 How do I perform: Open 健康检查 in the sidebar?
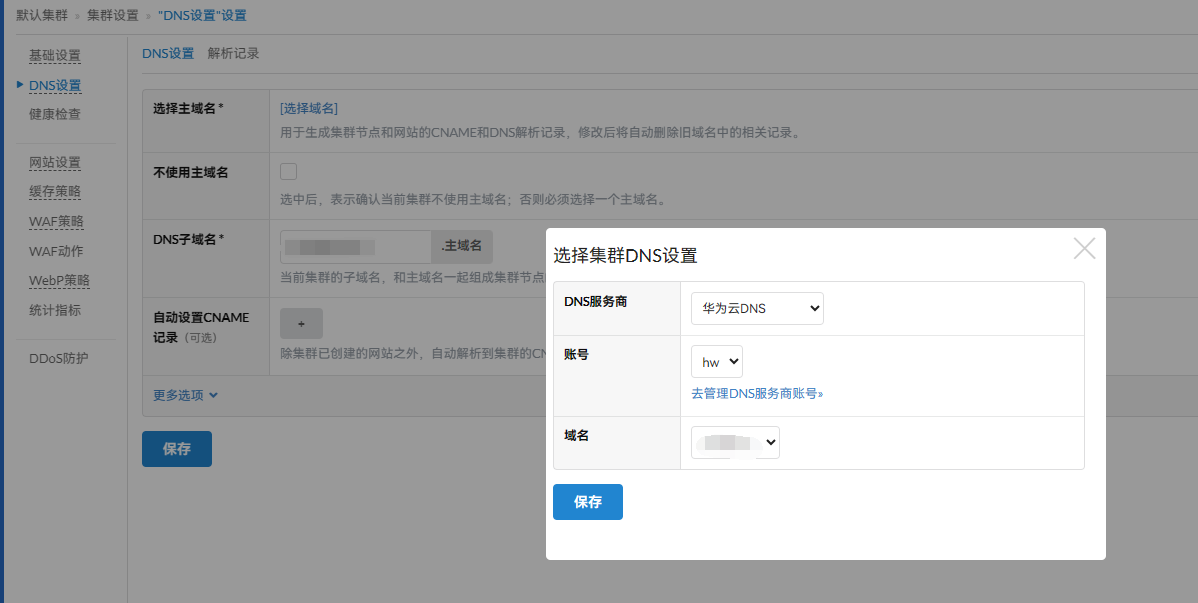click(55, 114)
